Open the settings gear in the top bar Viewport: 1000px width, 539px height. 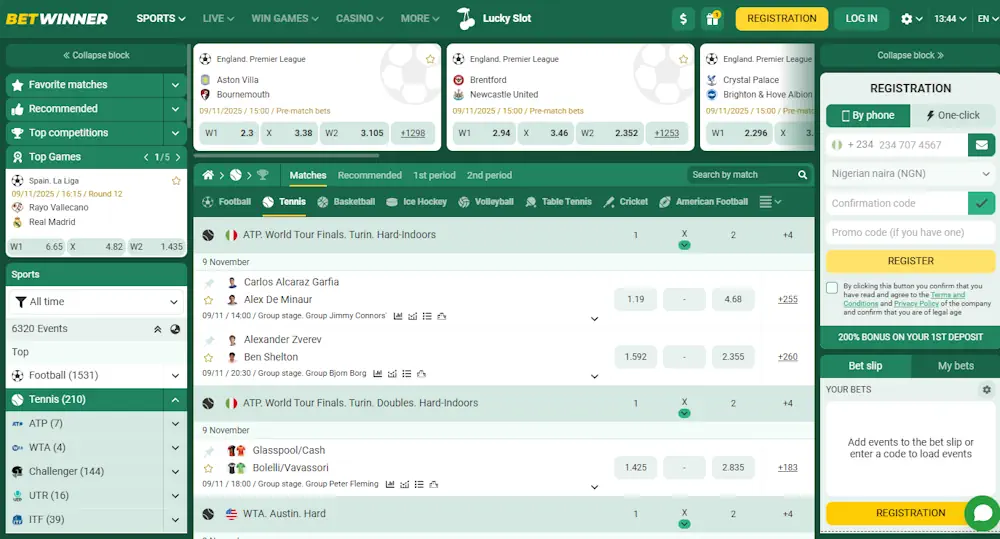click(906, 18)
